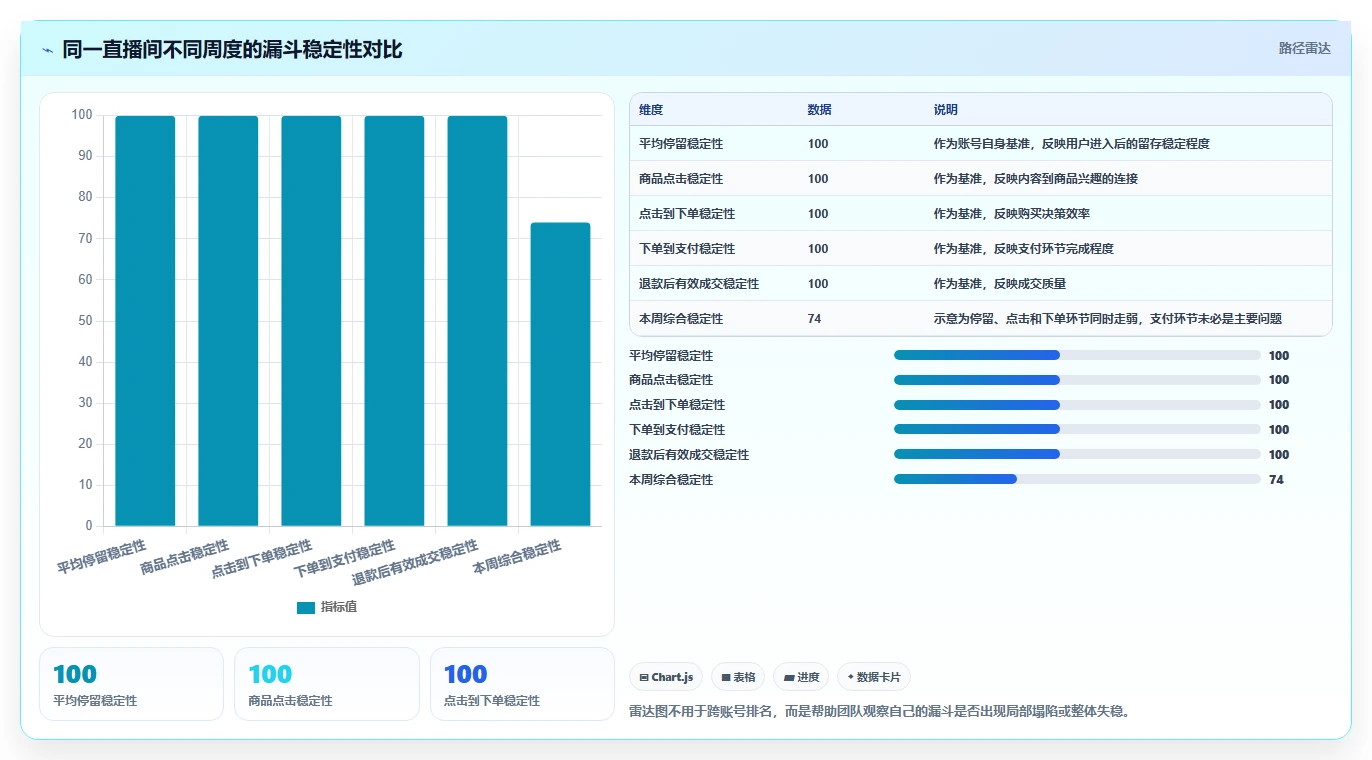Click the footer note starting with 雷达图不用于跨账号排名

click(x=880, y=712)
